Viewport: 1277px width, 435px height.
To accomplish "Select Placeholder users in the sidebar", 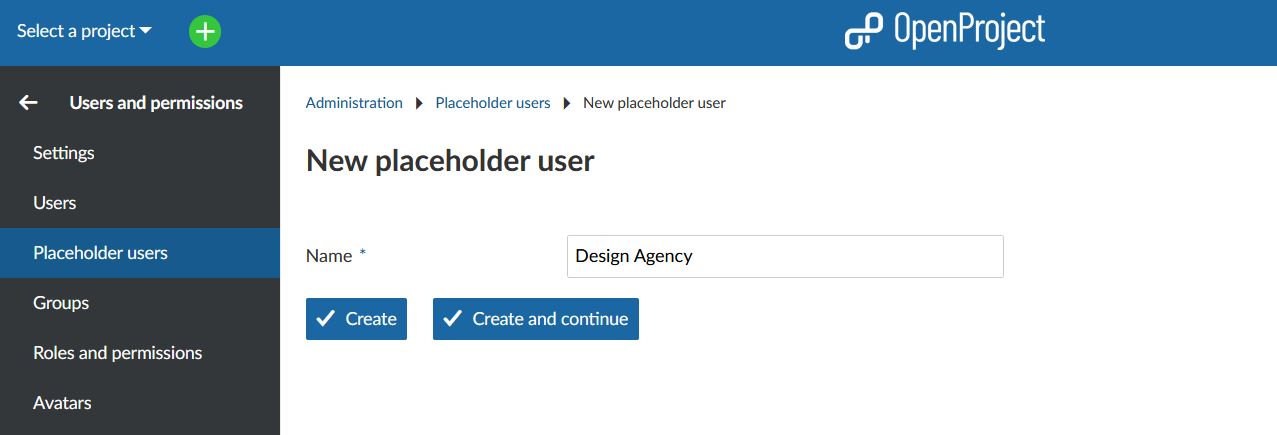I will click(100, 253).
